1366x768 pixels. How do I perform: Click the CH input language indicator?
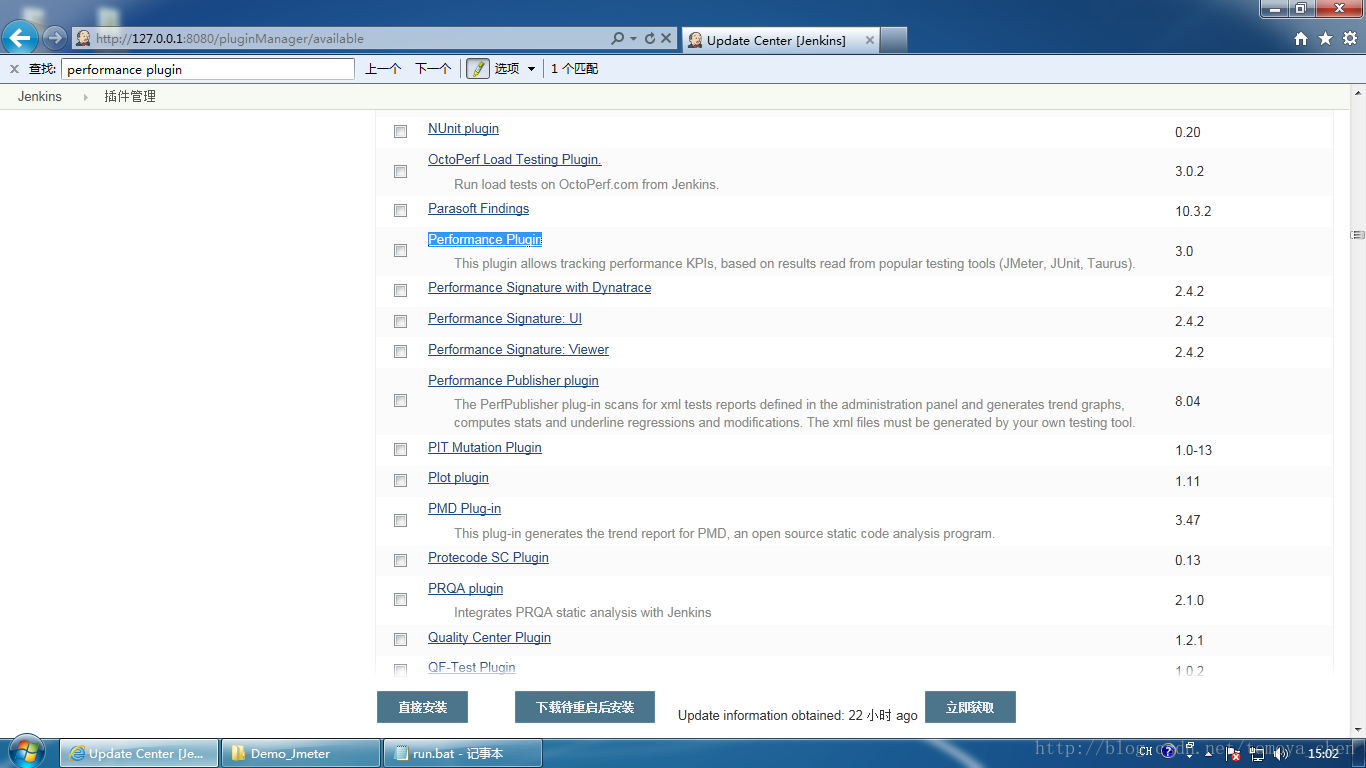(1145, 753)
